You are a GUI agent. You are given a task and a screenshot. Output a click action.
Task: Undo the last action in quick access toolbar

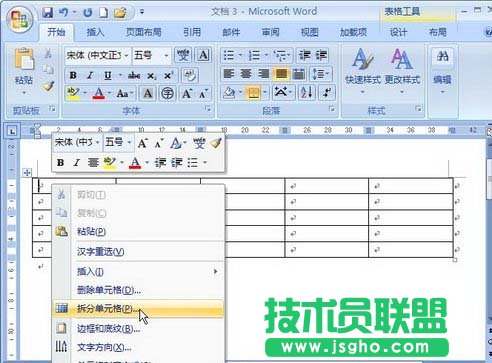(63, 13)
